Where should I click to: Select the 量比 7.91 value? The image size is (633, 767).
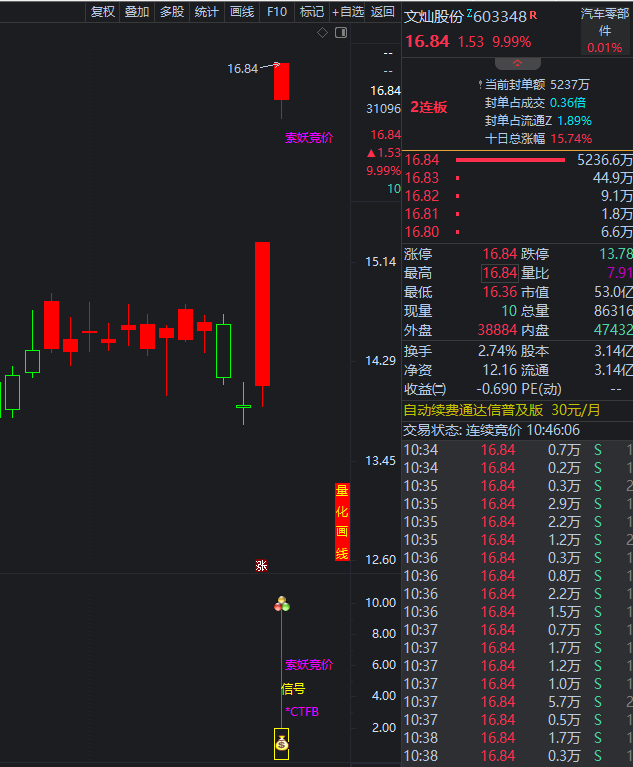tap(619, 273)
